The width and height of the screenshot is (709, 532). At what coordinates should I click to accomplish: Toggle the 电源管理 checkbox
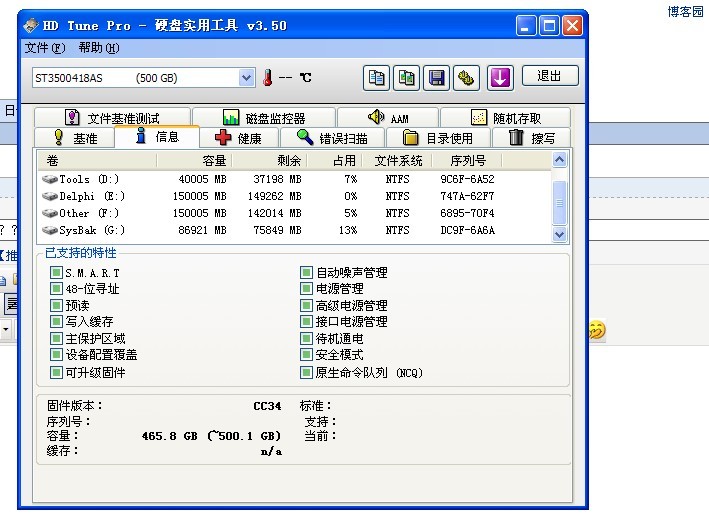306,288
